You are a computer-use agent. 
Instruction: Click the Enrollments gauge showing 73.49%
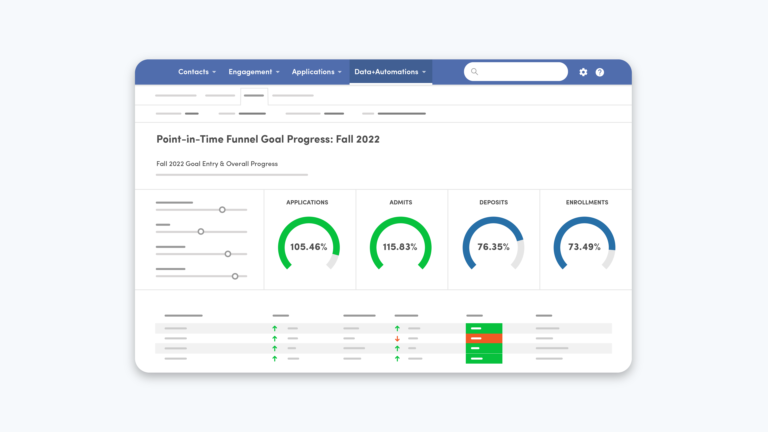(x=584, y=246)
